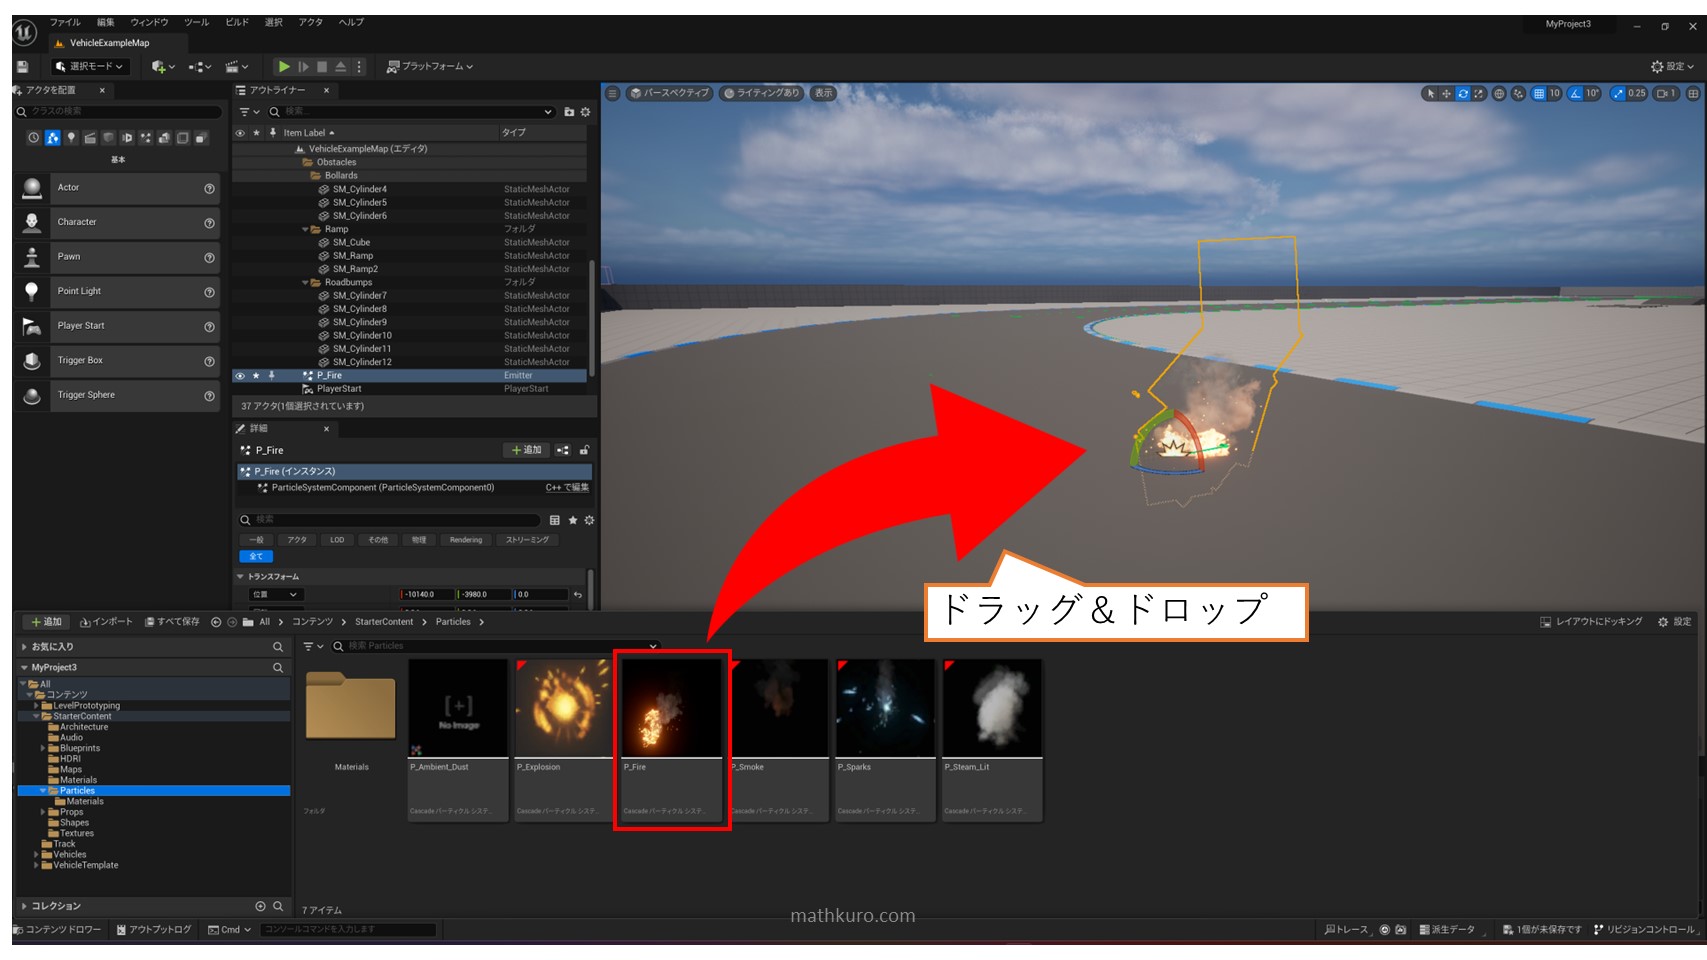
Task: Collapse the トランスフォーム section
Action: coord(241,577)
